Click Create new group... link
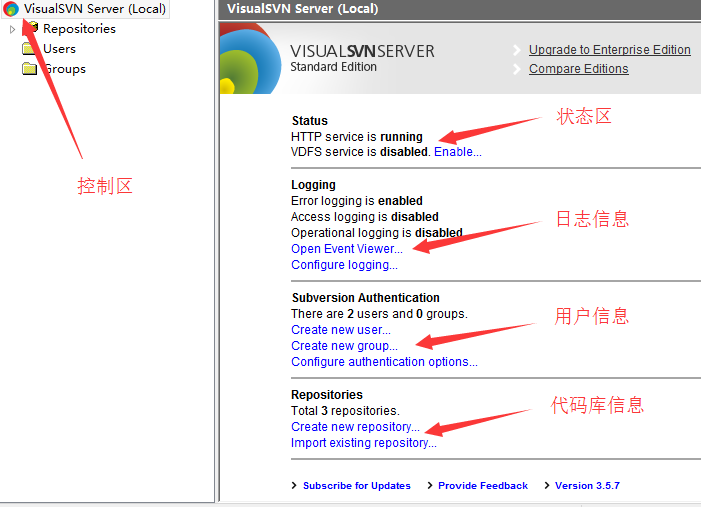The image size is (701, 507). [344, 346]
